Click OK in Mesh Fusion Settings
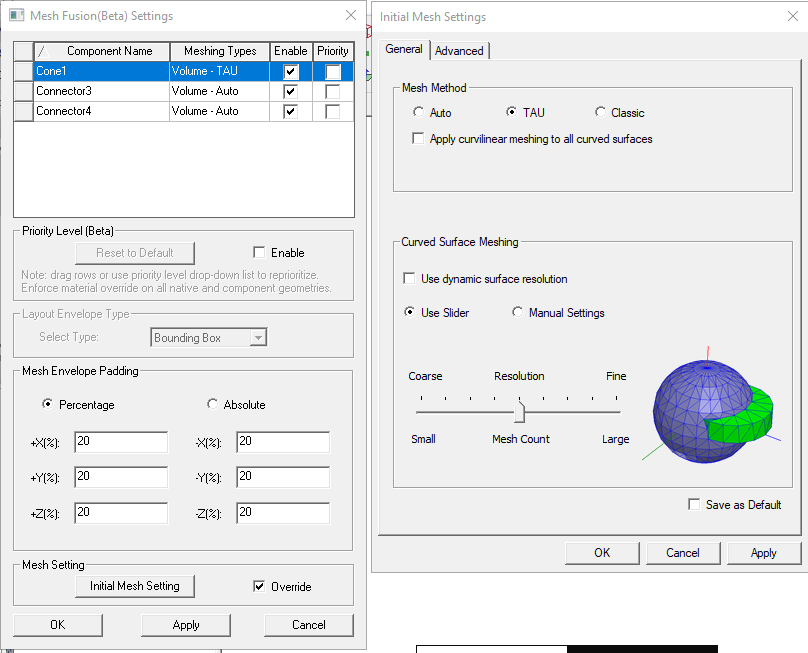Image resolution: width=808 pixels, height=653 pixels. pyautogui.click(x=58, y=625)
